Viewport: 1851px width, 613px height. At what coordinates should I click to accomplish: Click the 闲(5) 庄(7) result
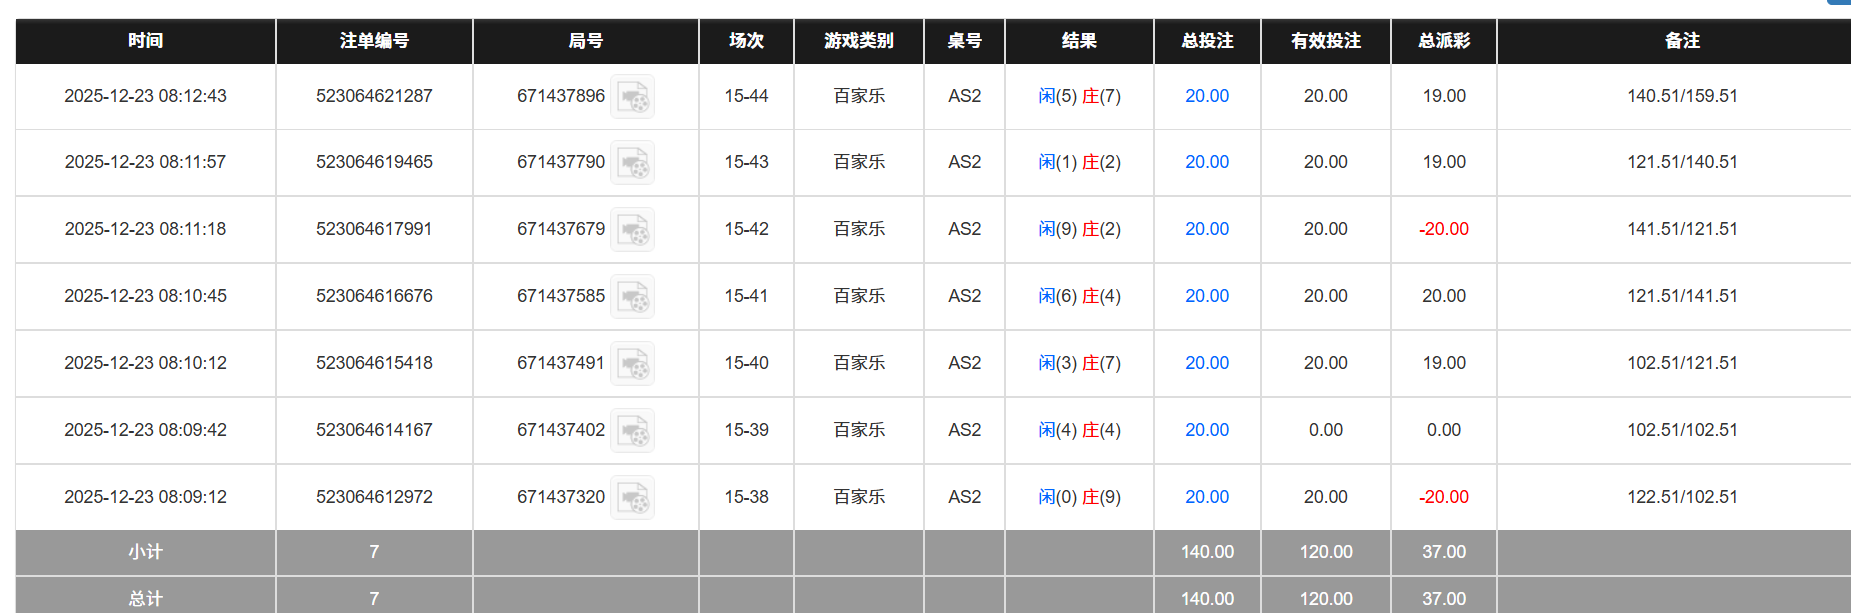(1079, 96)
